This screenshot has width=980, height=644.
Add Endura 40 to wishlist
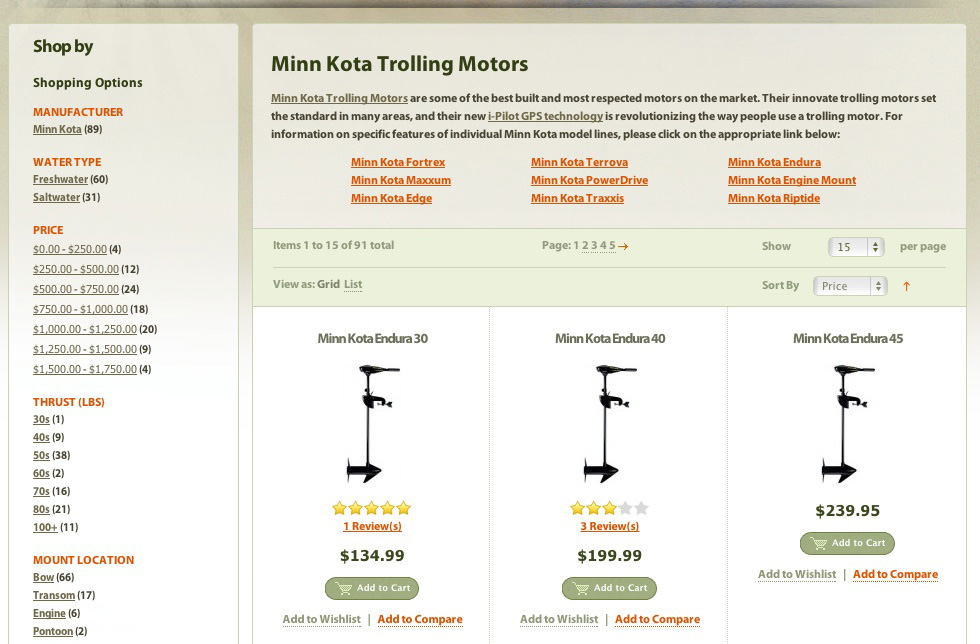pos(559,619)
